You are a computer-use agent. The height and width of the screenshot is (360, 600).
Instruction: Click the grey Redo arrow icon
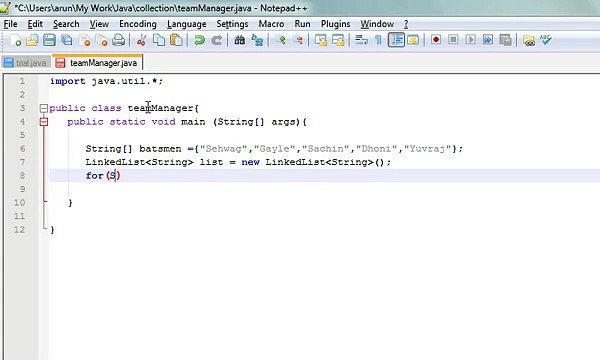tap(217, 40)
